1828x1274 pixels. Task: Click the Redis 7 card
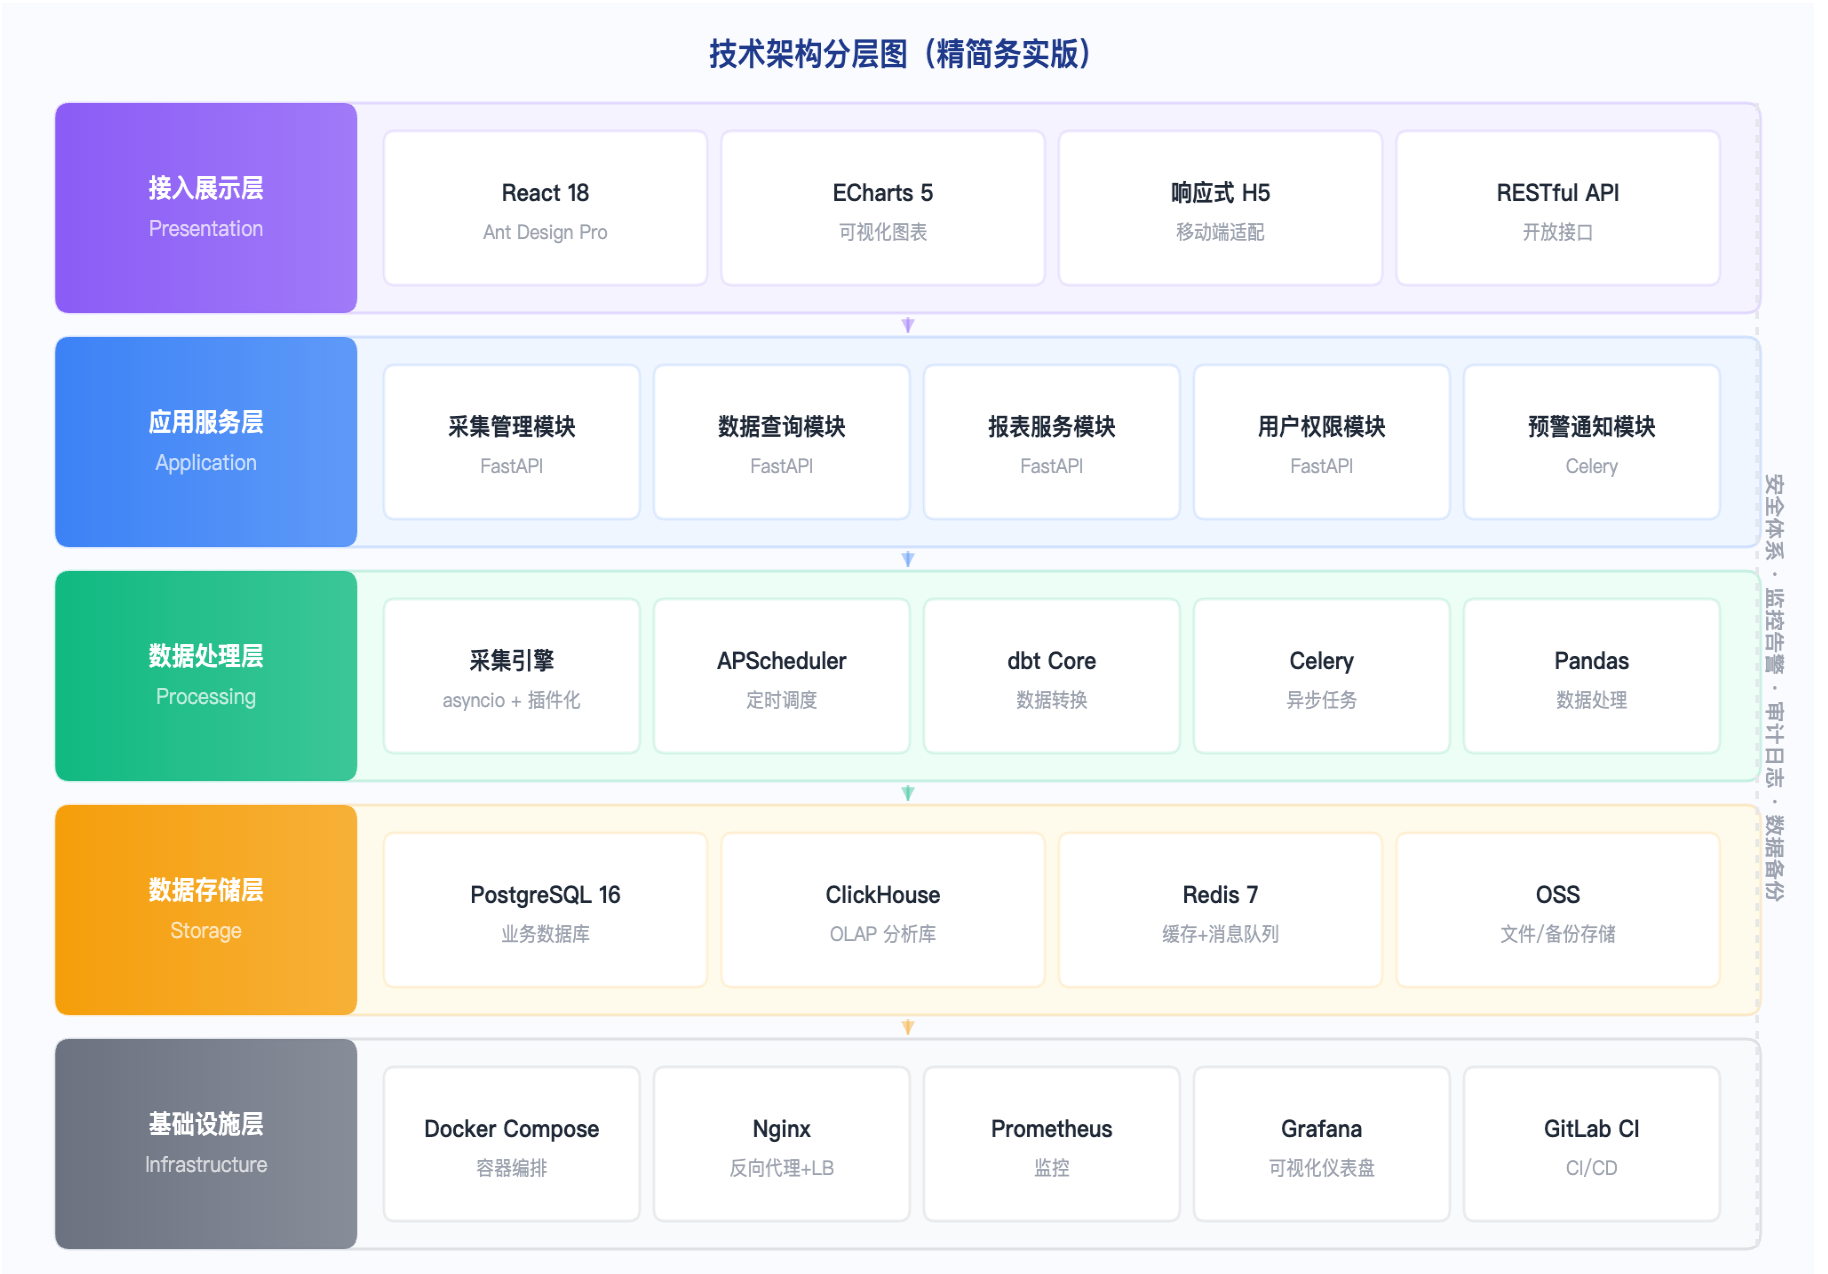coord(1220,910)
